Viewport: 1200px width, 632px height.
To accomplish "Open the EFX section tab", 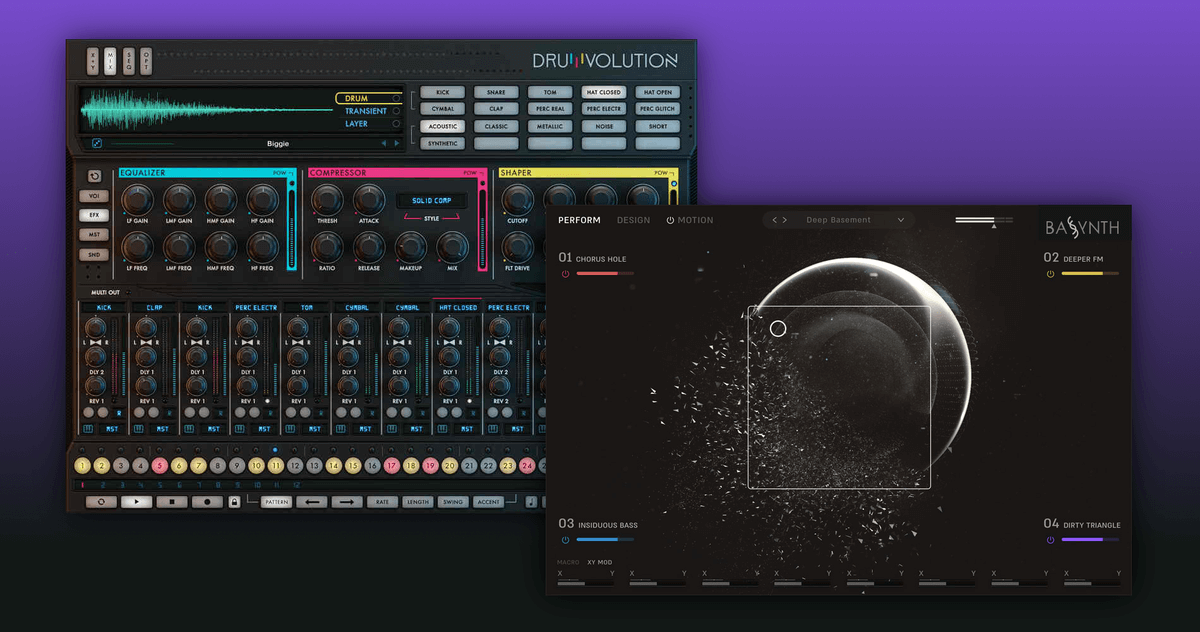I will (x=94, y=215).
